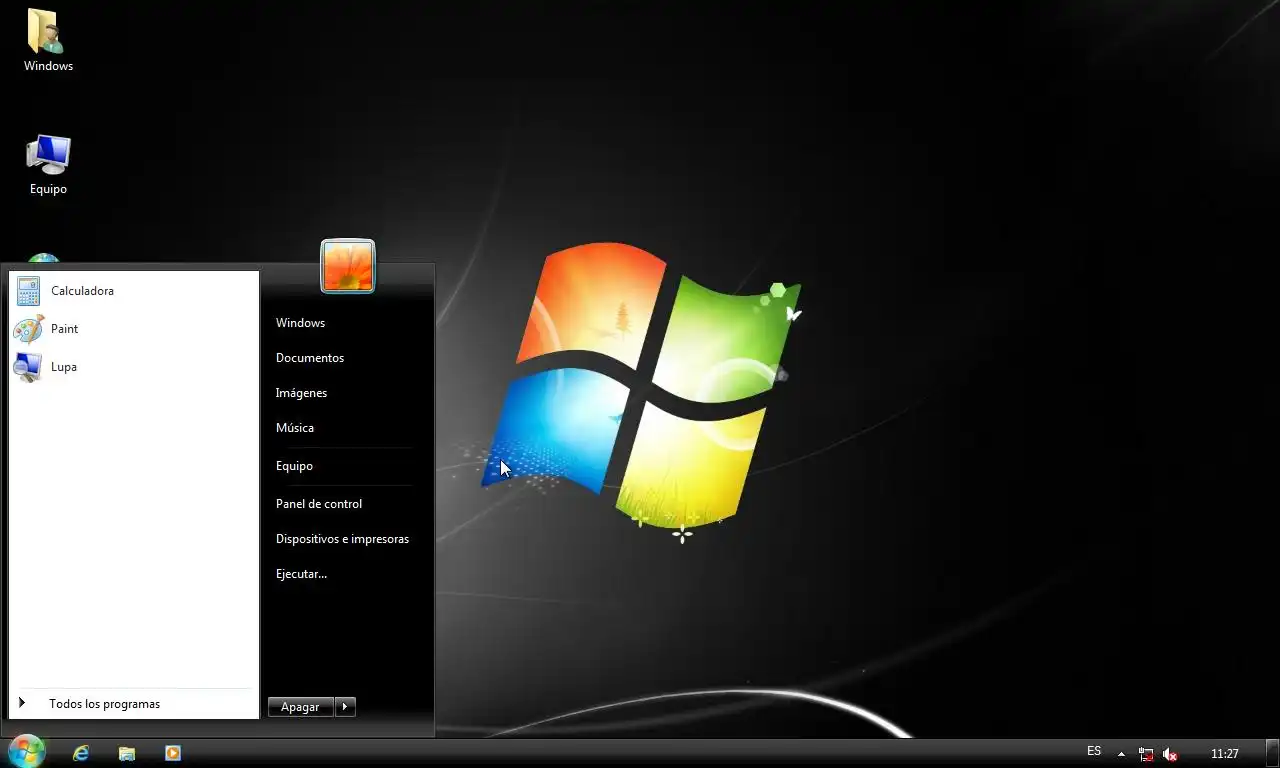This screenshot has width=1280, height=768.
Task: Open Calculadora from the Start menu
Action: point(133,291)
